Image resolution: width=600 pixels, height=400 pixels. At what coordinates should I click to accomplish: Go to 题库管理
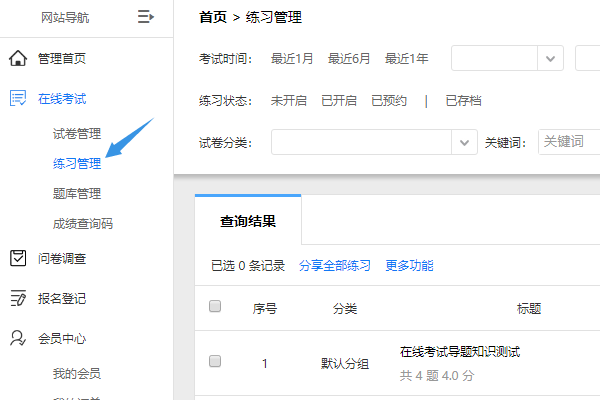coord(77,193)
